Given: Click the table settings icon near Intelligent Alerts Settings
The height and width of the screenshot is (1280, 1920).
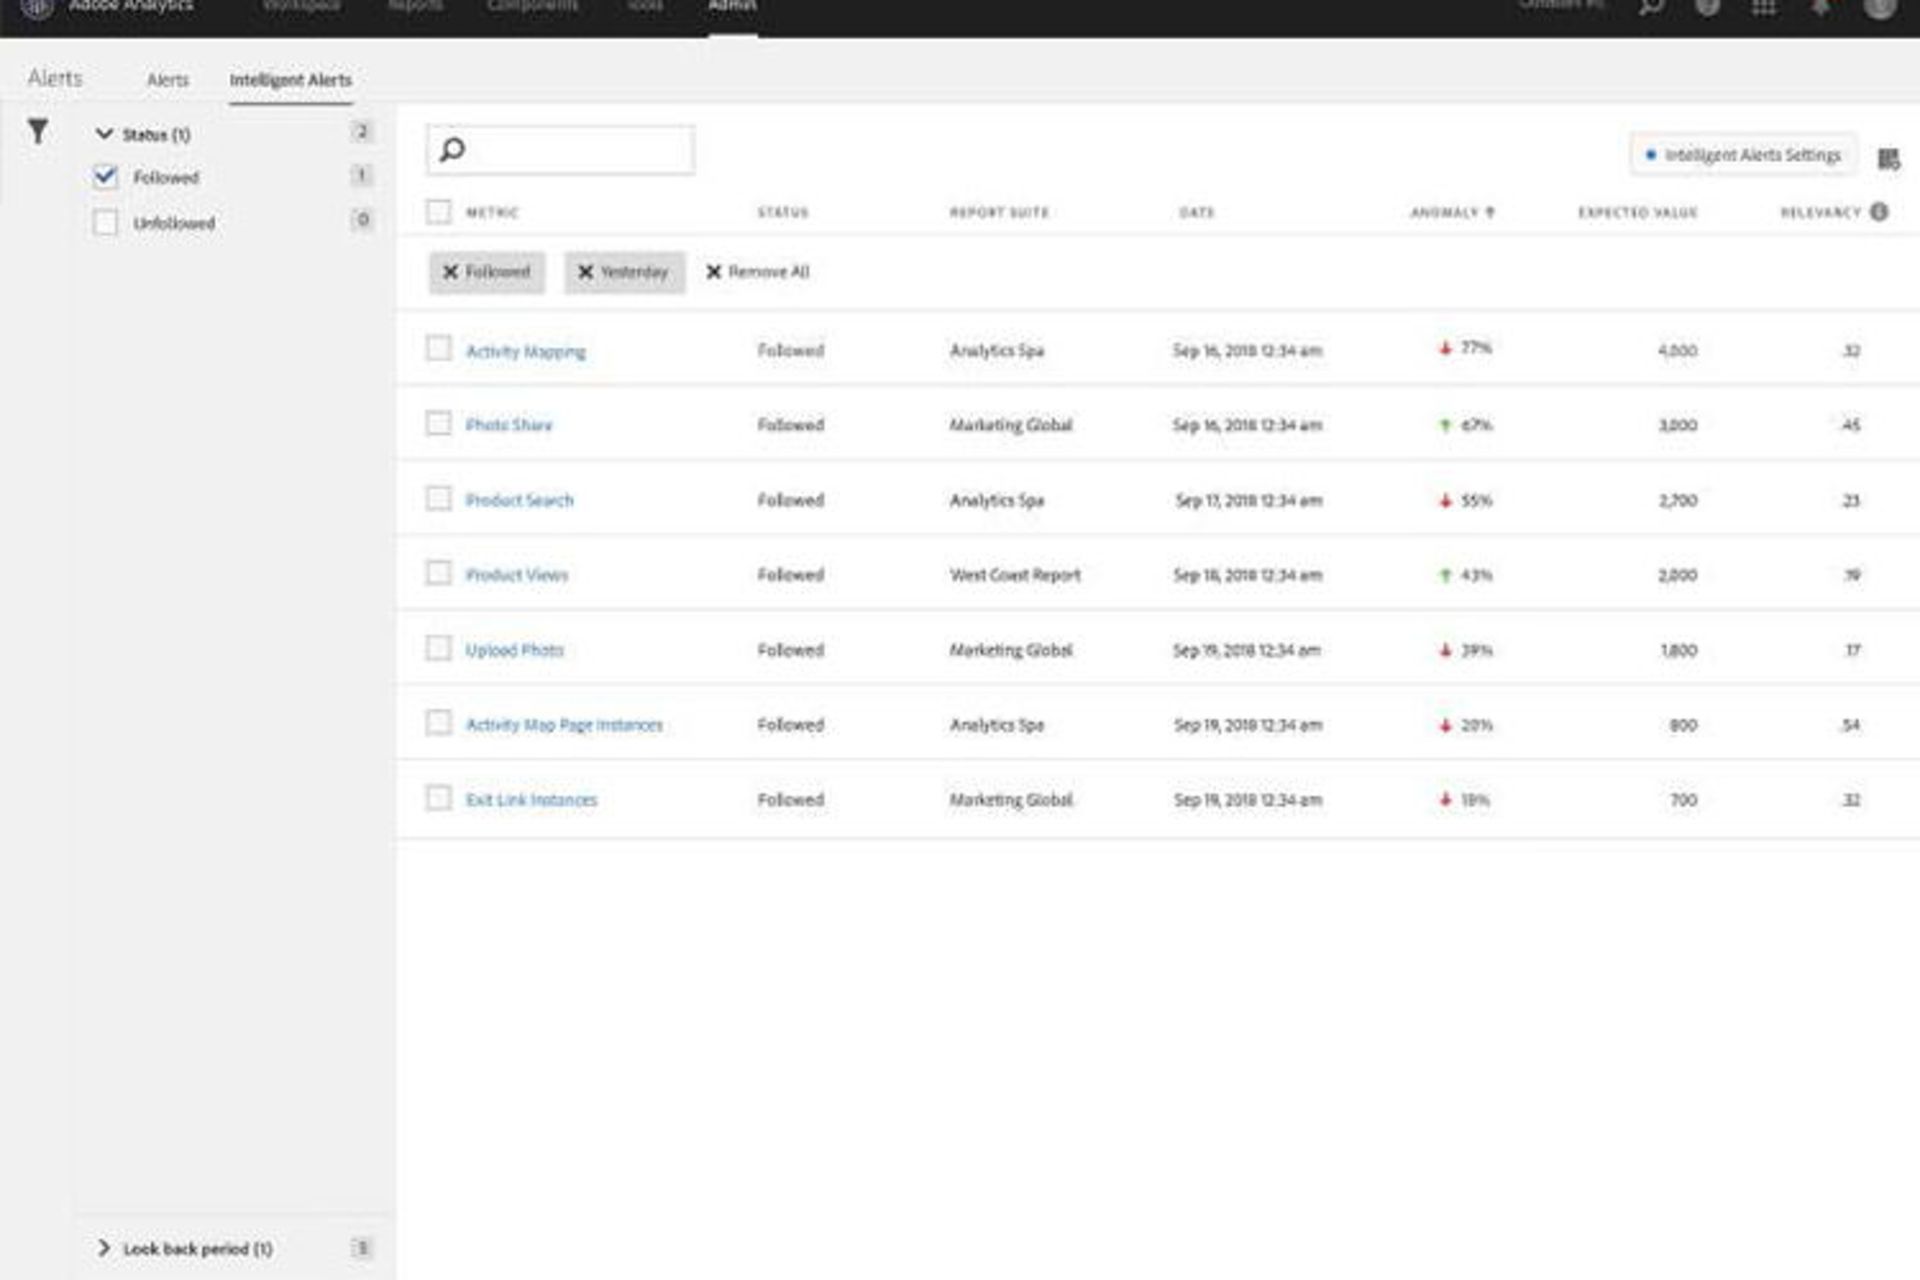Looking at the screenshot, I should [x=1888, y=157].
